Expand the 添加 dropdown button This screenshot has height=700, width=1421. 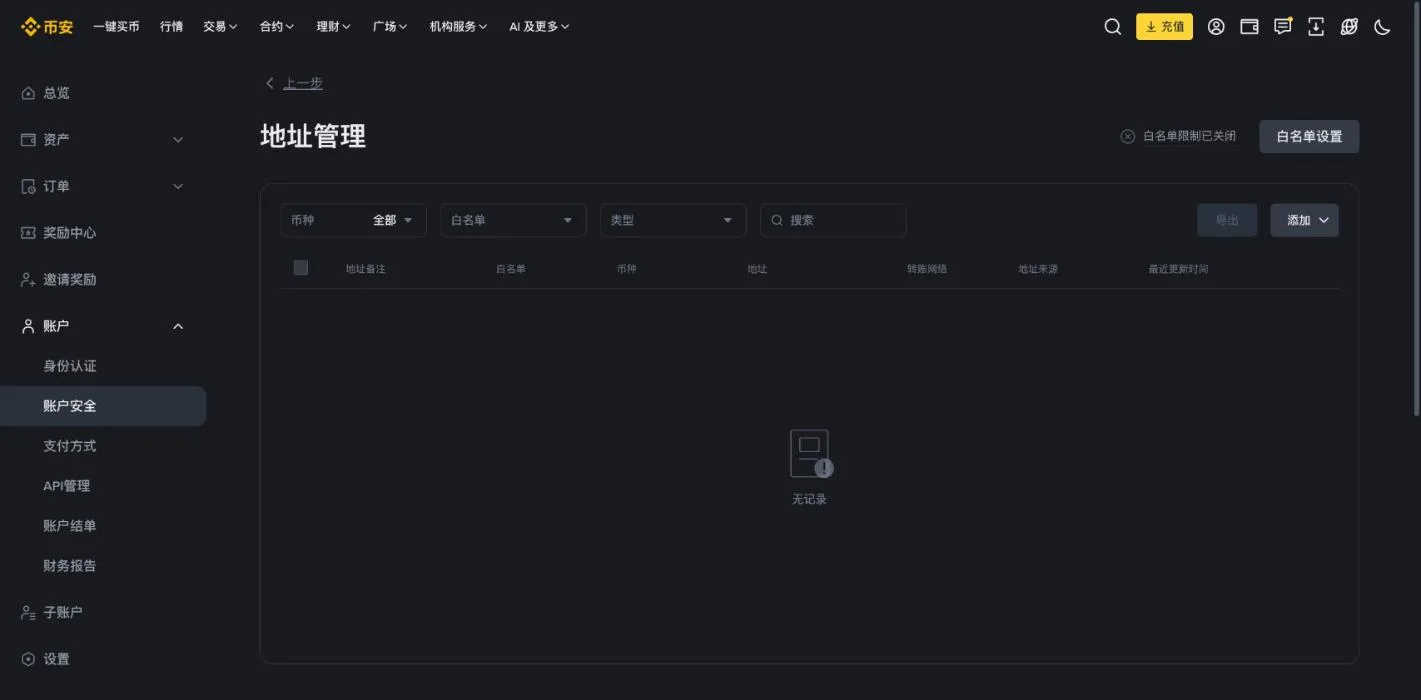coord(1304,220)
